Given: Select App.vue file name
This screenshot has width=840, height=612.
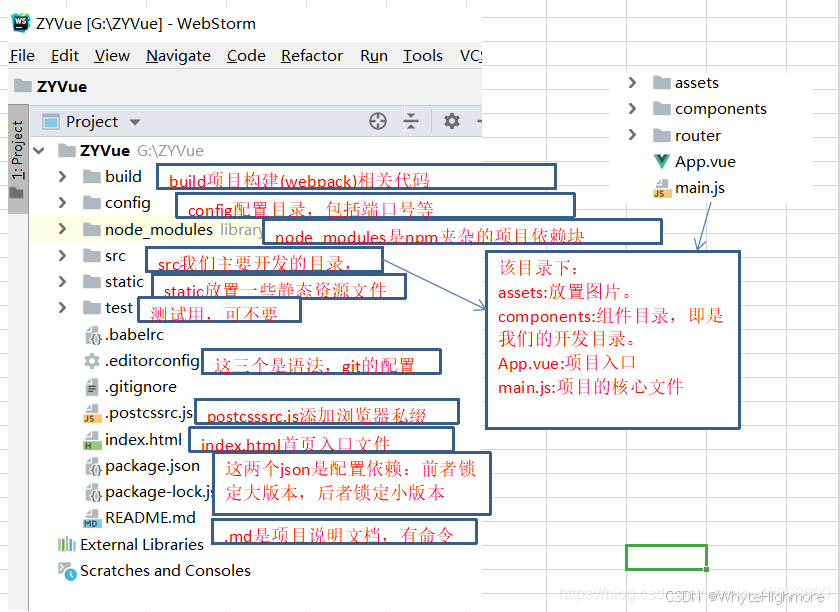Looking at the screenshot, I should click(x=705, y=161).
